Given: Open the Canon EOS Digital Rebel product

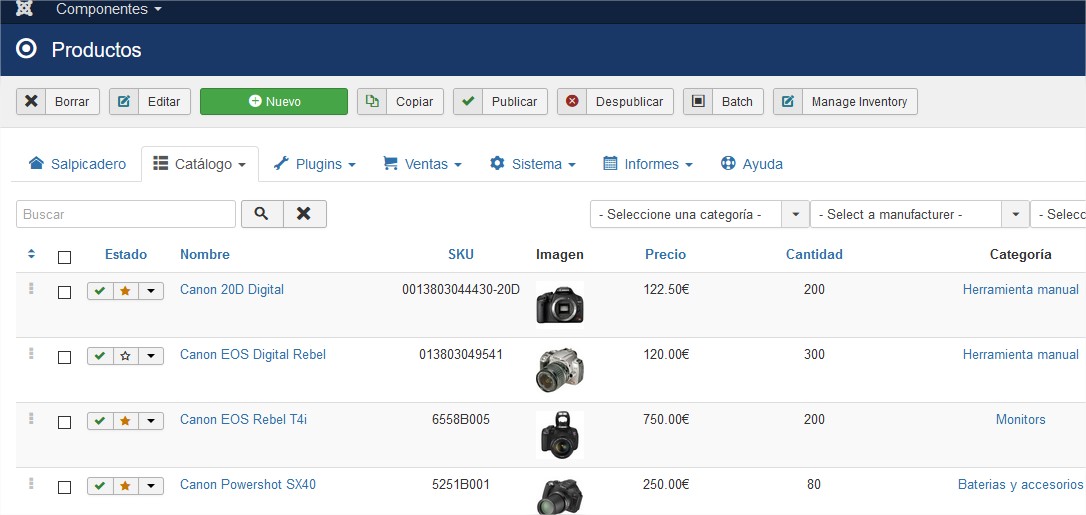Looking at the screenshot, I should [x=253, y=354].
